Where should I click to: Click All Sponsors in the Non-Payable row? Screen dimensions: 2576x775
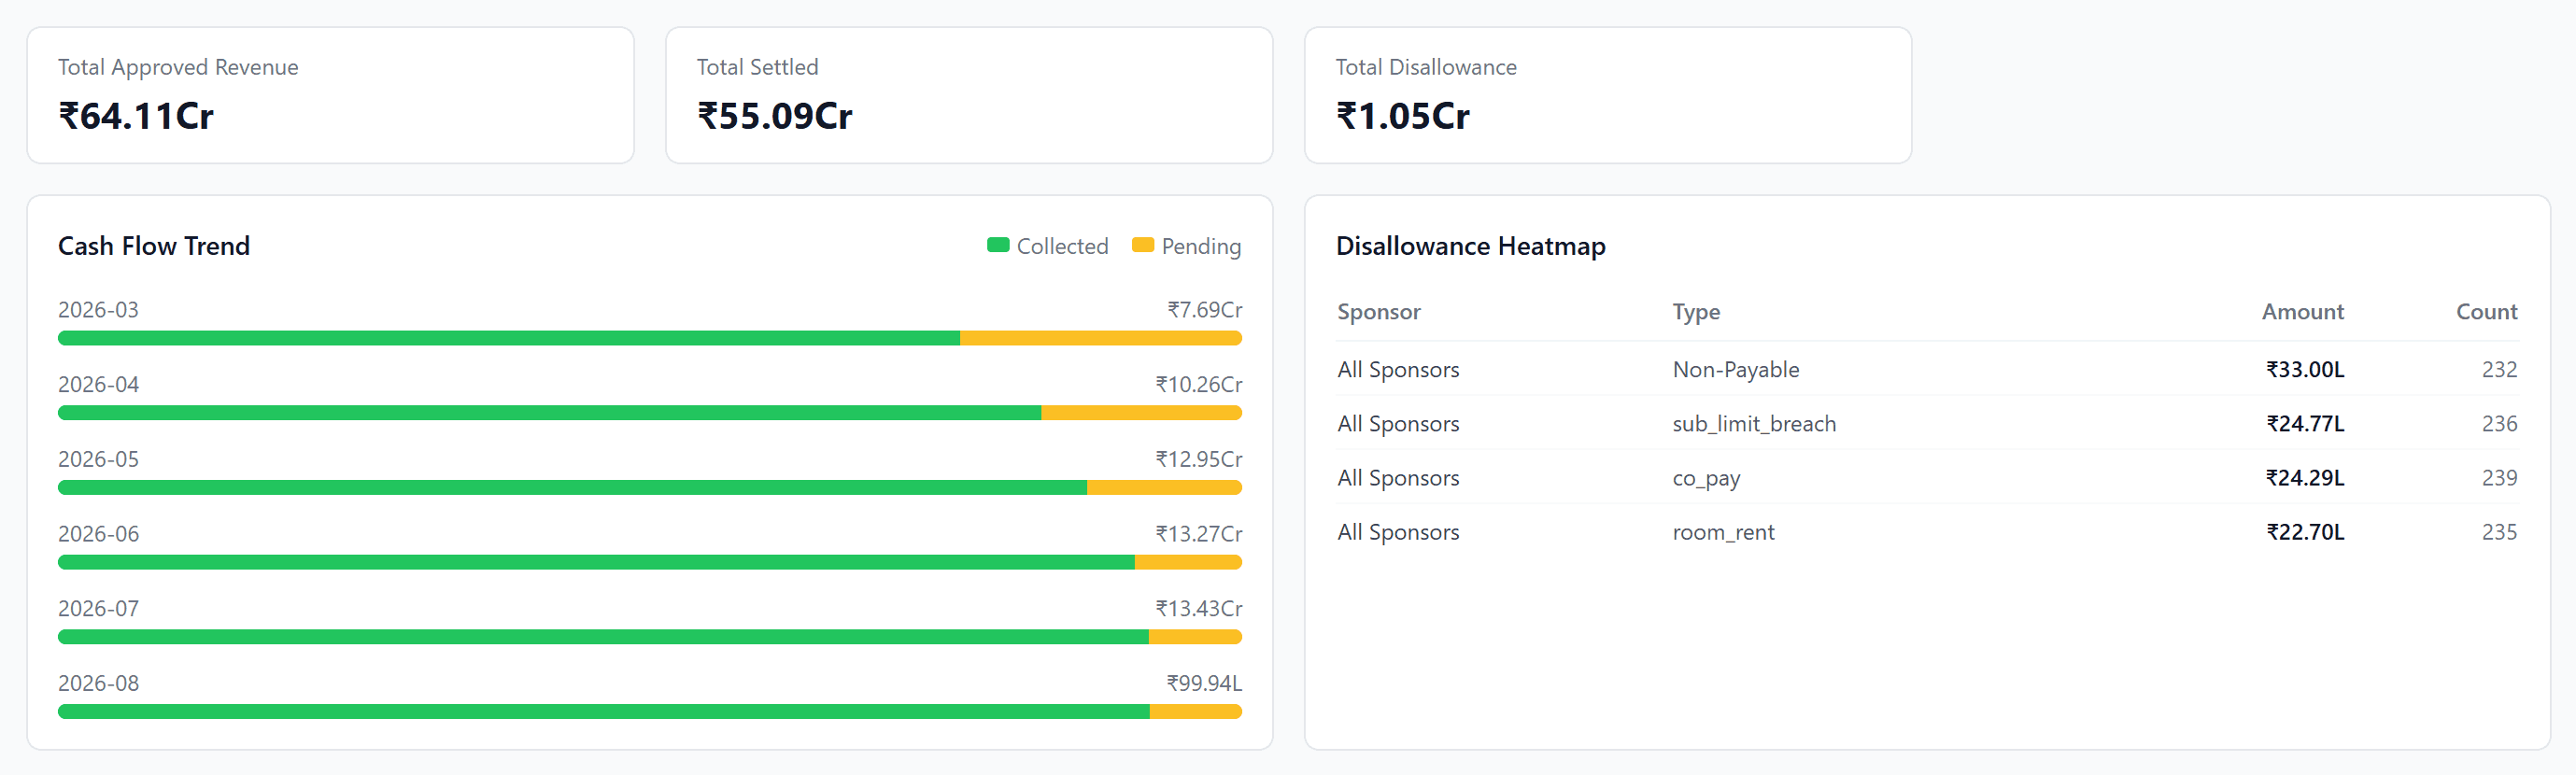pos(1398,370)
